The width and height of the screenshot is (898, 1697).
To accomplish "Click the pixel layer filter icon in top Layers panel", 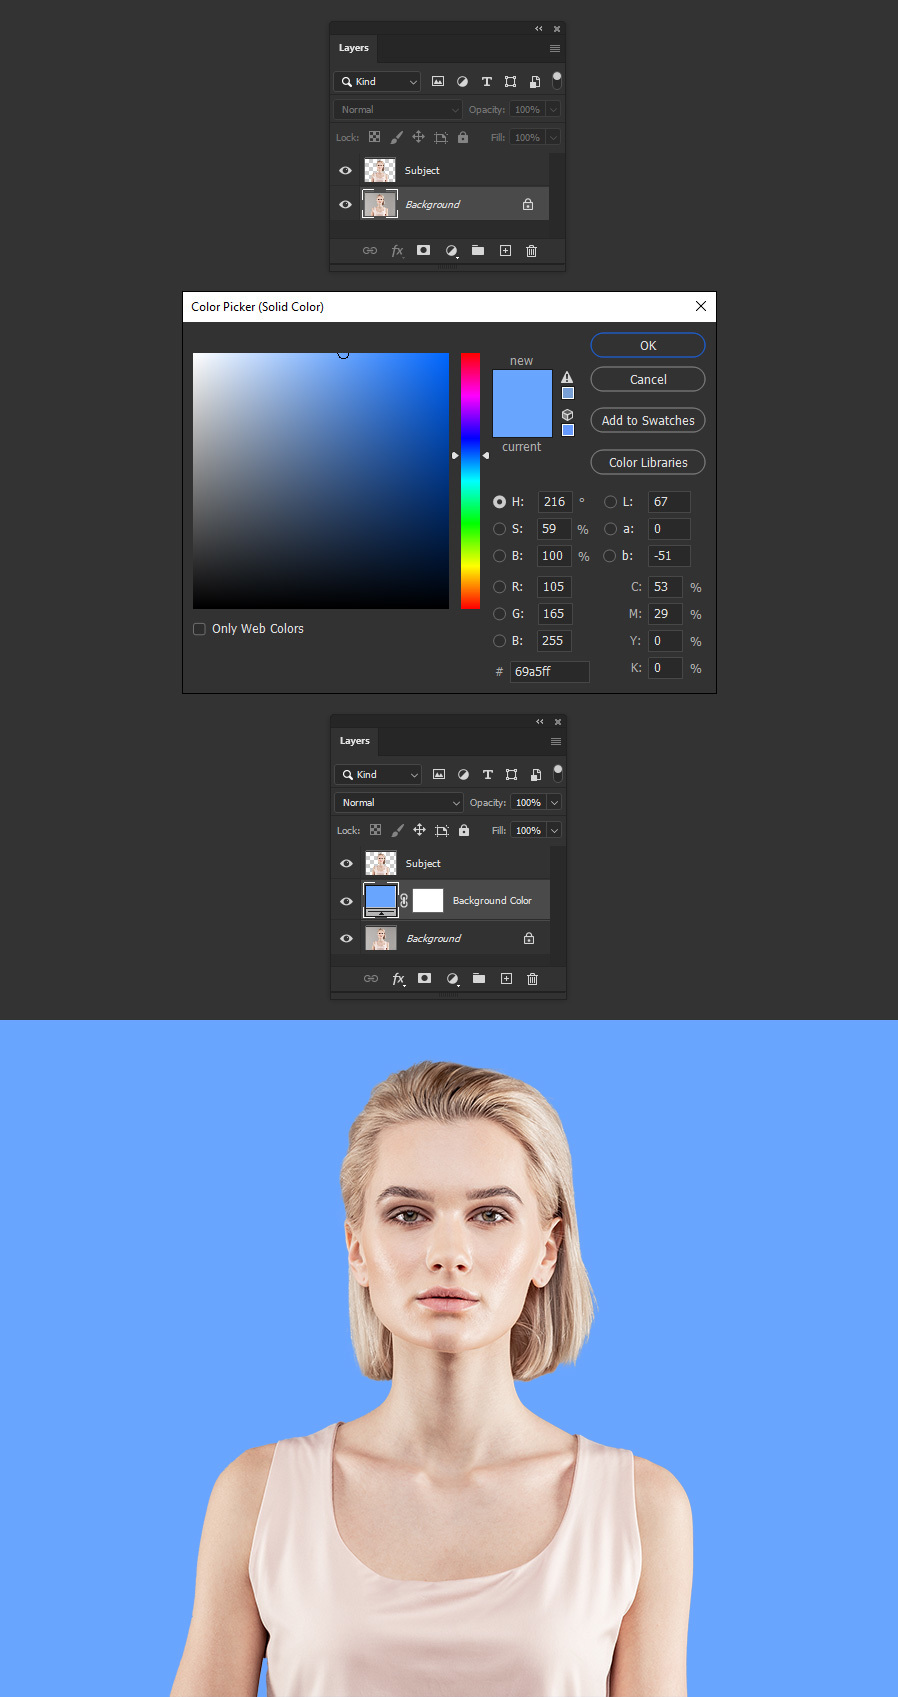I will (x=438, y=81).
